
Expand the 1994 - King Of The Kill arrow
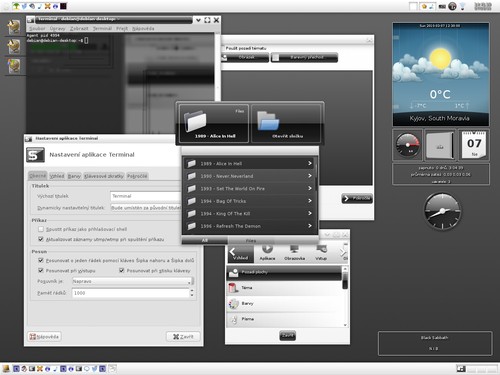(310, 213)
